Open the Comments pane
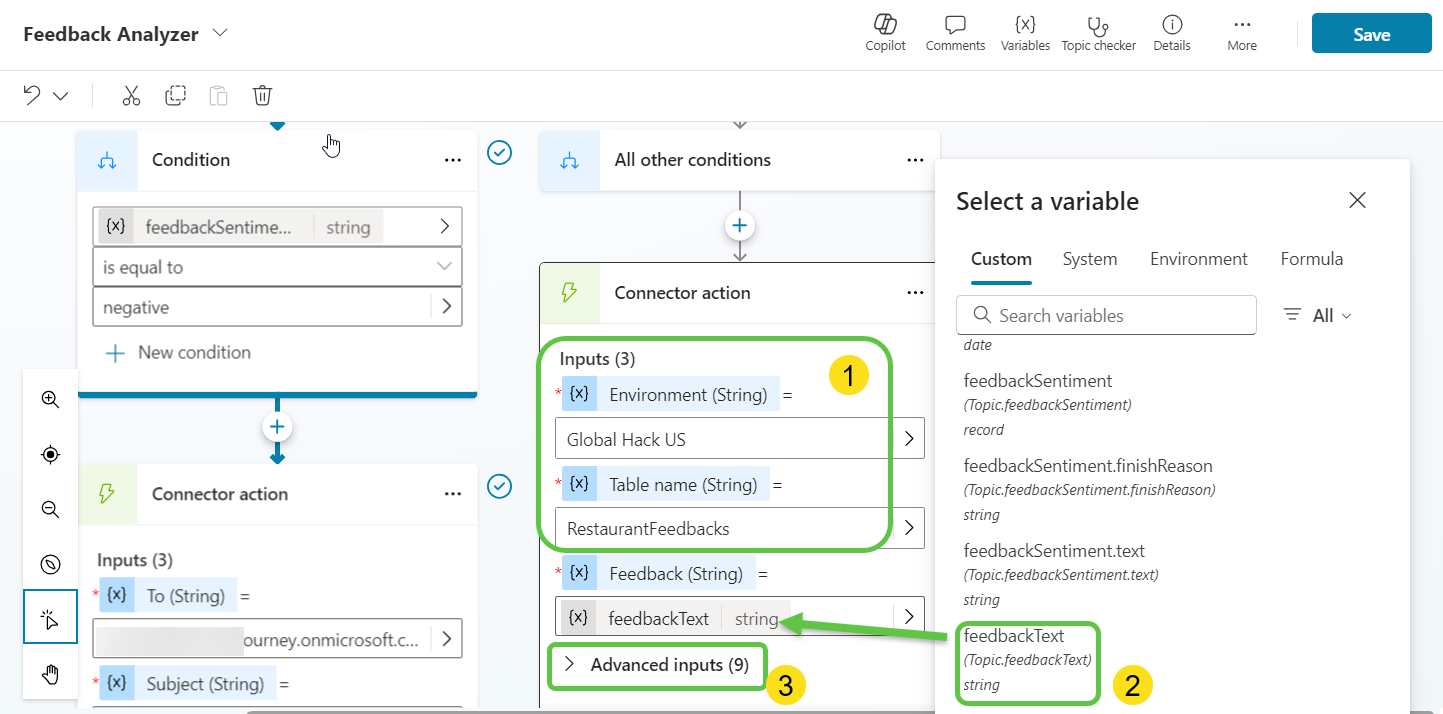Screen dimensions: 1443x714 click(x=955, y=33)
